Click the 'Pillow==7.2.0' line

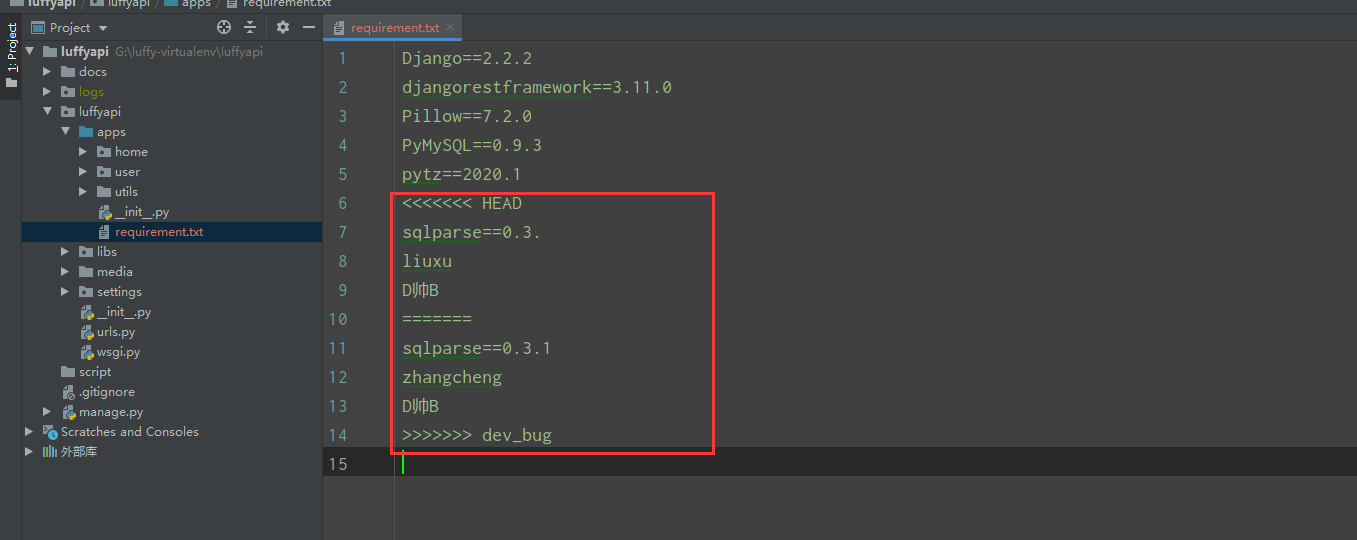coord(467,116)
